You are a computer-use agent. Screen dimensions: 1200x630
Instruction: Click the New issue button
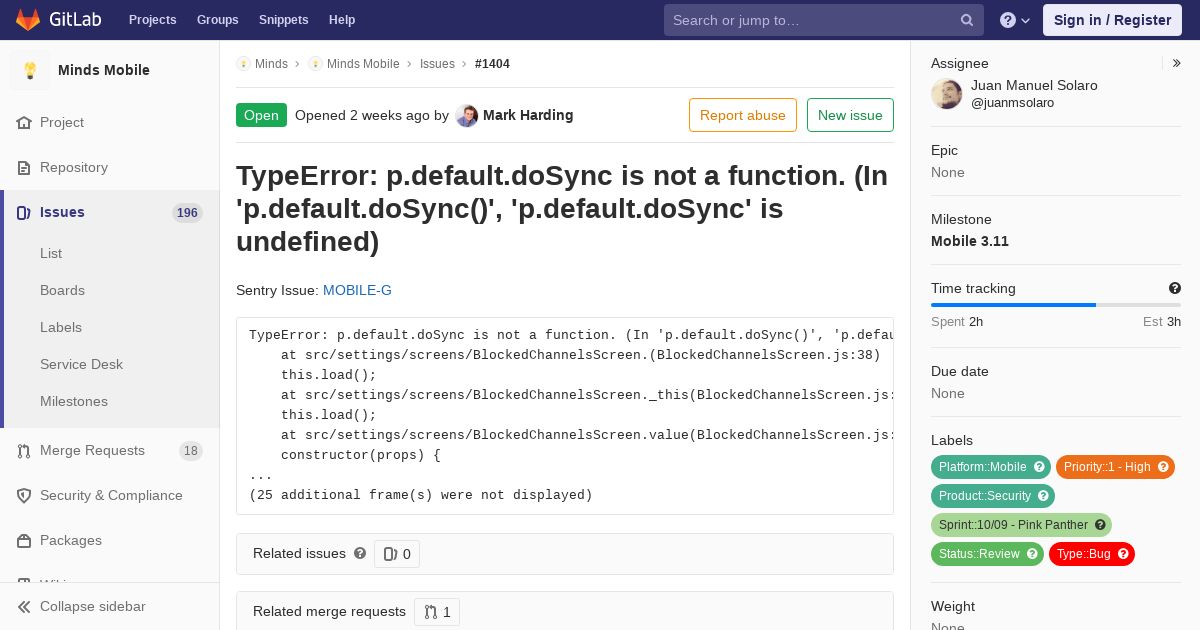(x=850, y=115)
